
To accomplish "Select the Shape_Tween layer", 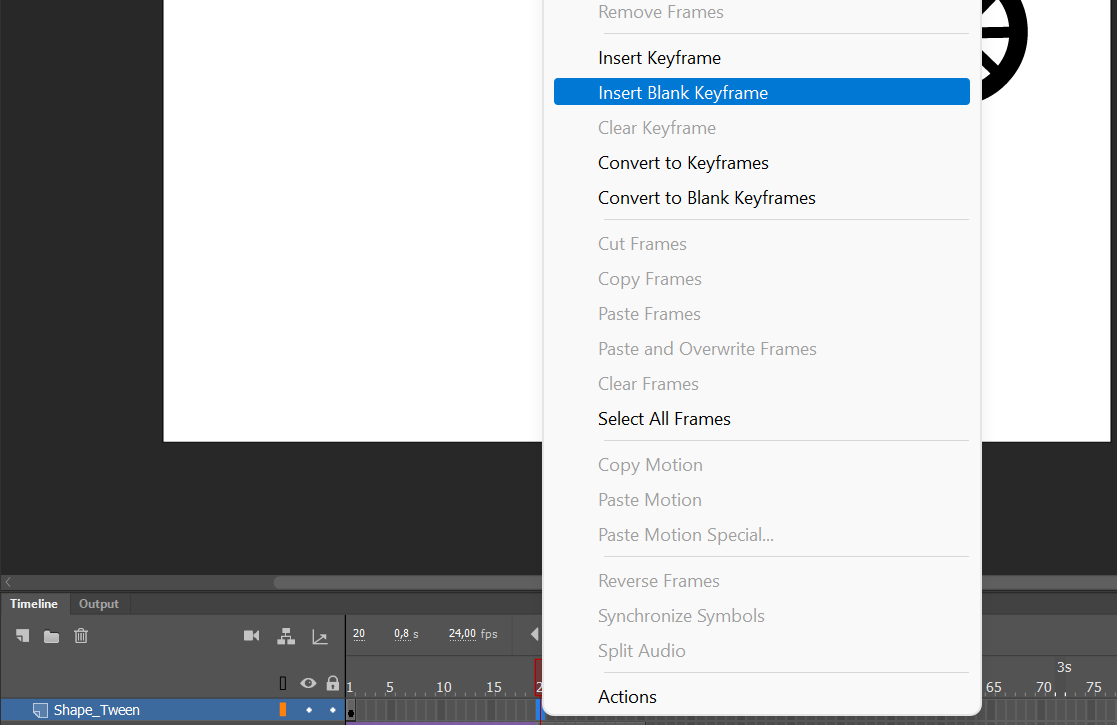I will coord(172,710).
